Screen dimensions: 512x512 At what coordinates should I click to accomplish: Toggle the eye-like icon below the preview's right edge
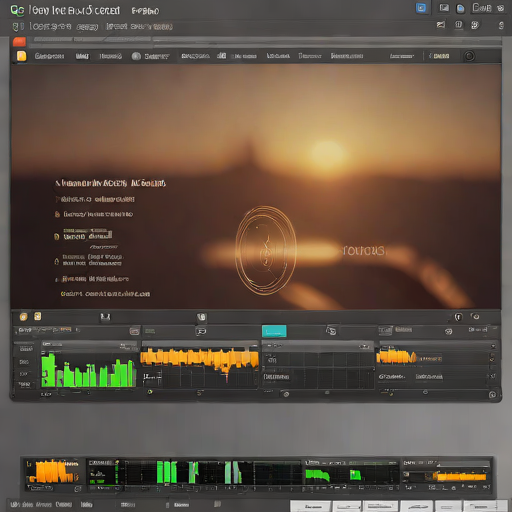pos(475,316)
